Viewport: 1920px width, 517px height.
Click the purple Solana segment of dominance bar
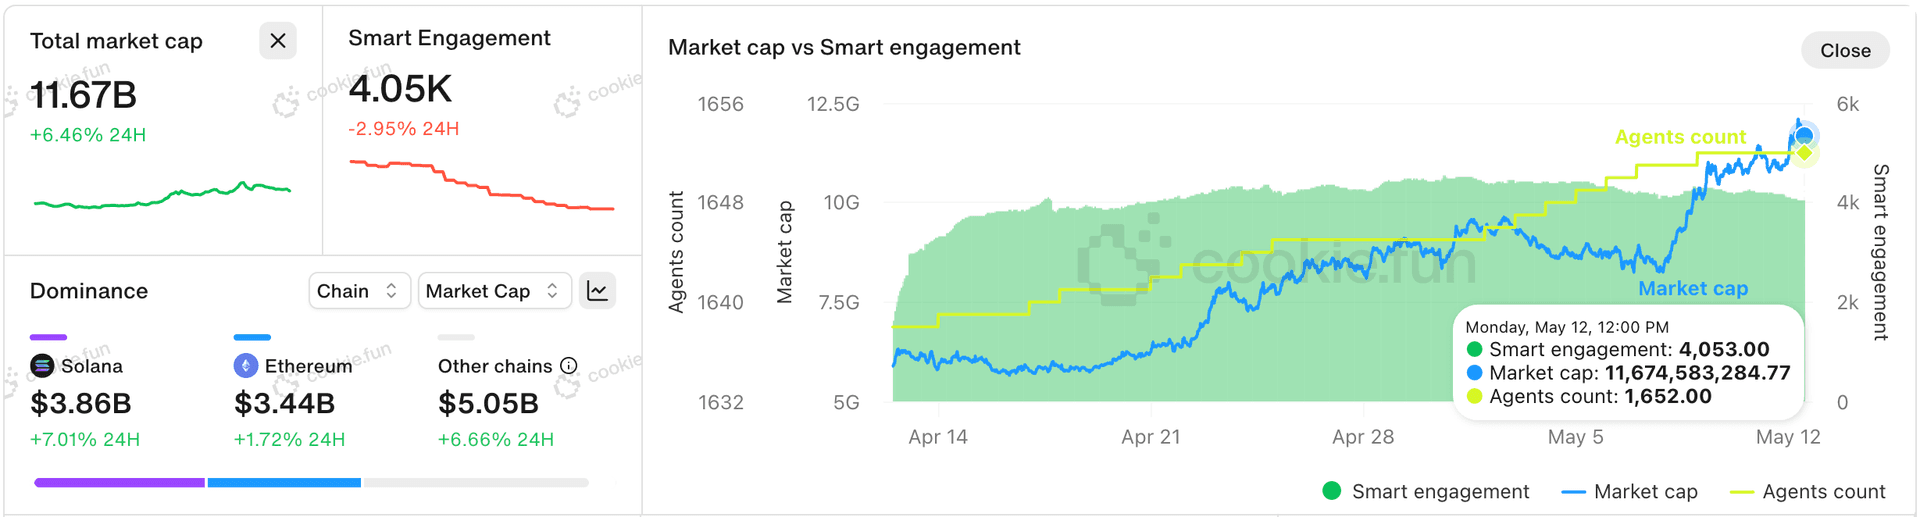119,482
